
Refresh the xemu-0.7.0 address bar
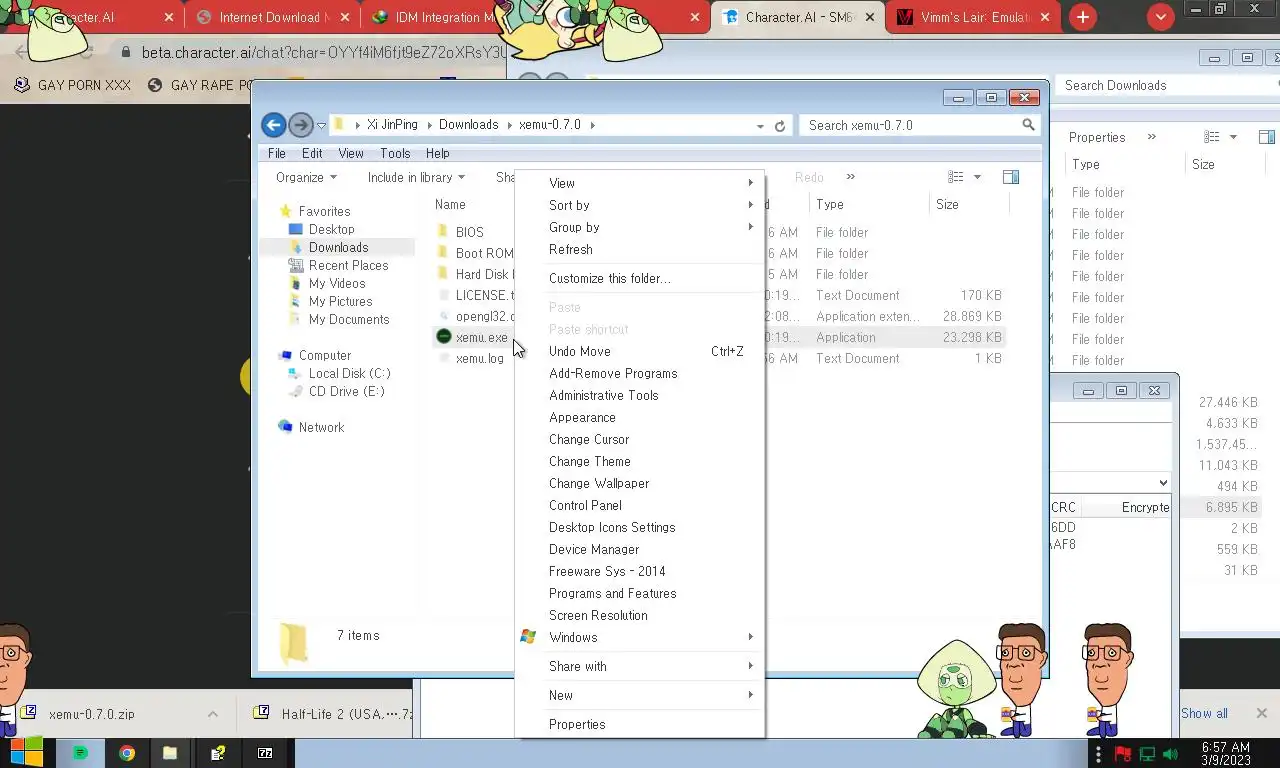click(780, 126)
